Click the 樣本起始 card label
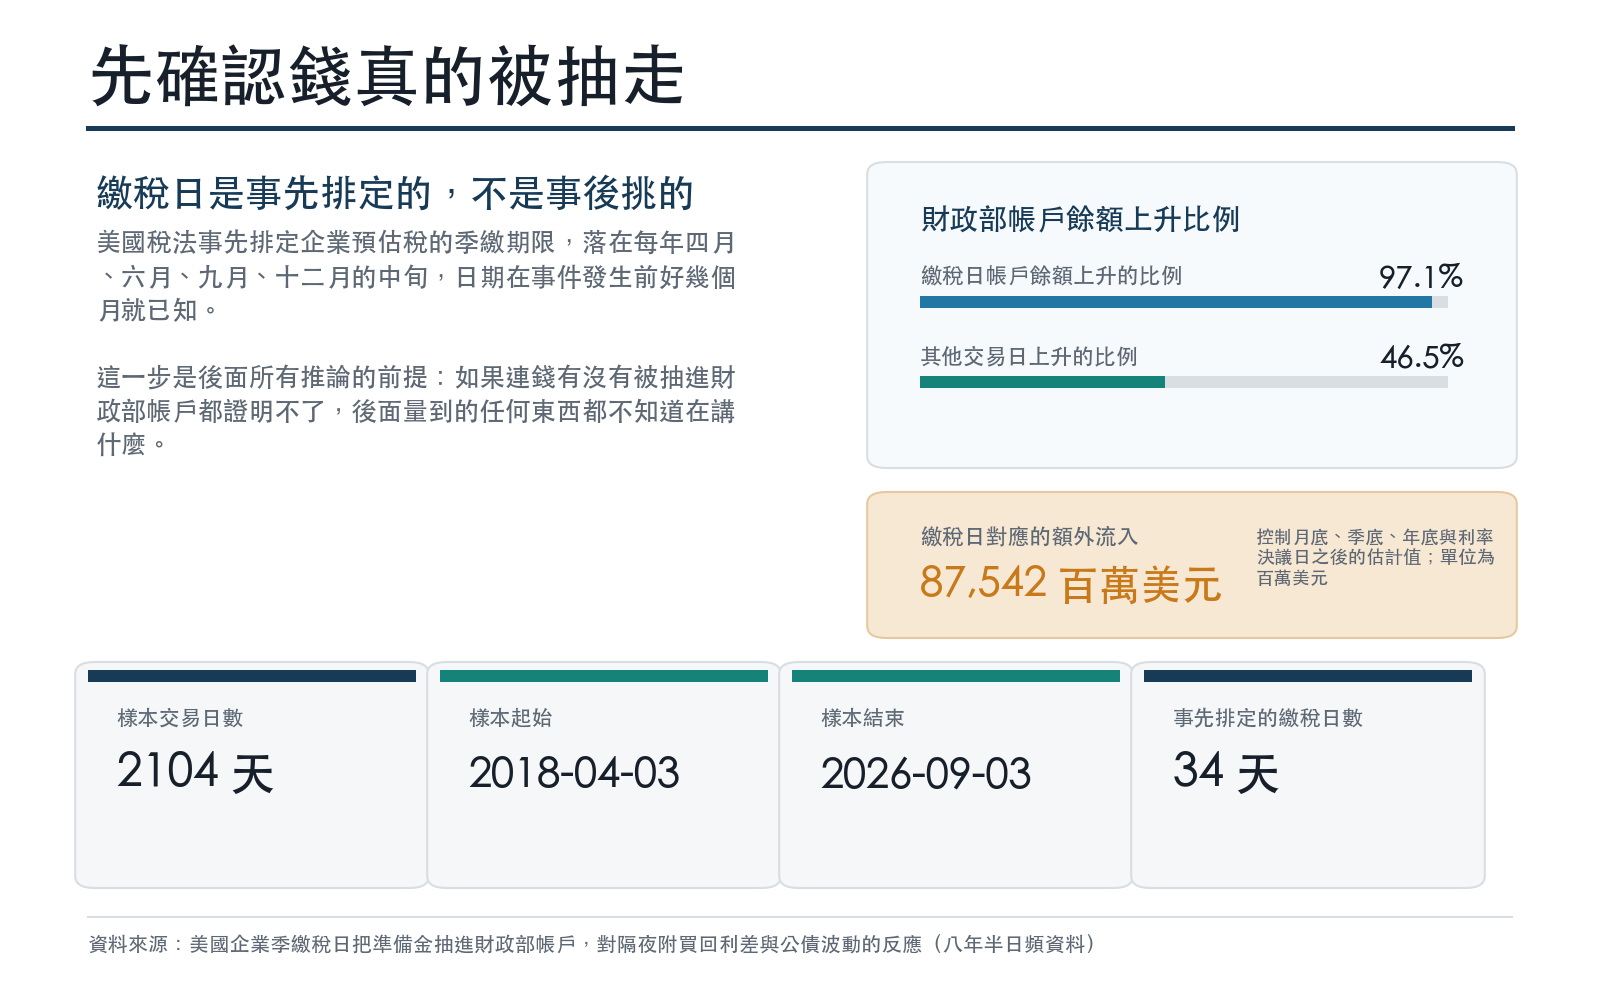Viewport: 1600px width, 1000px height. [510, 718]
